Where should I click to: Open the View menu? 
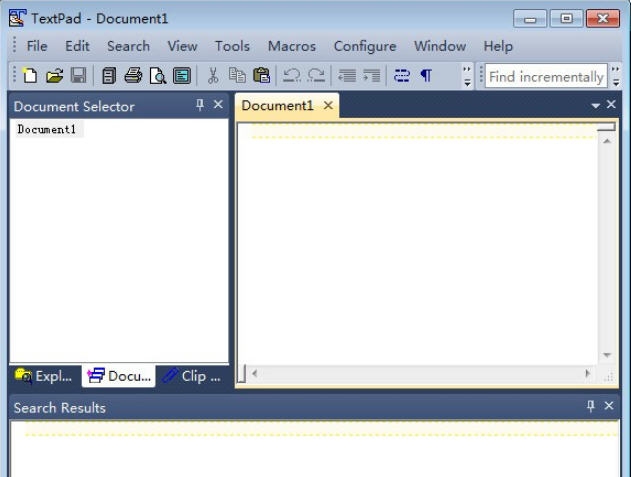click(x=182, y=46)
